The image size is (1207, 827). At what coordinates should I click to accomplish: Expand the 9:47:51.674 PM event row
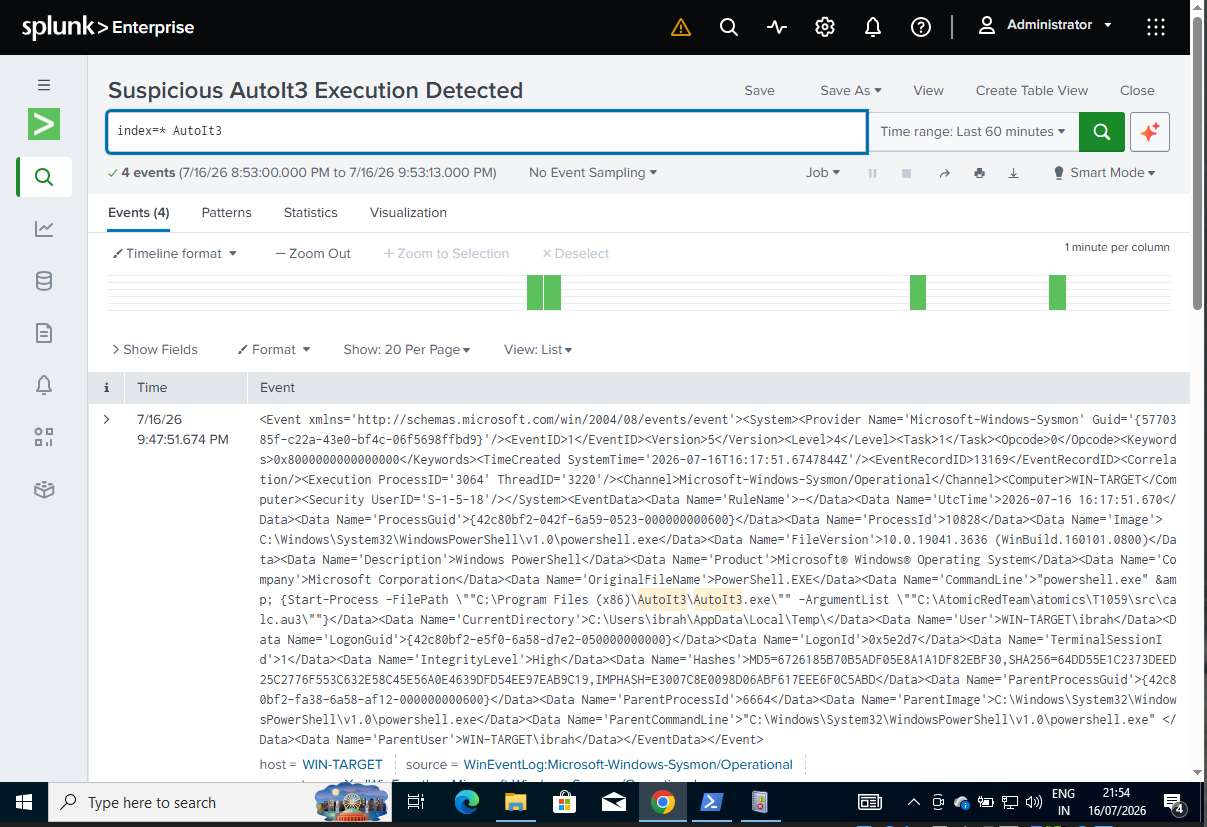pos(106,419)
